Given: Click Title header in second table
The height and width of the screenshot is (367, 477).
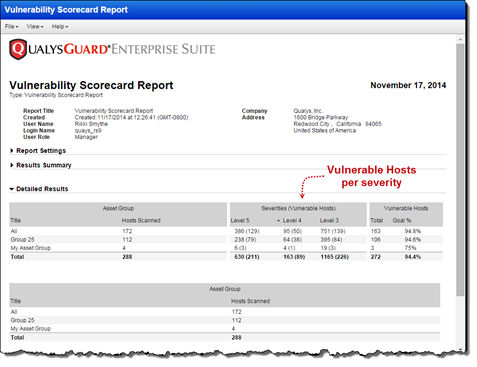Looking at the screenshot, I should (16, 301).
